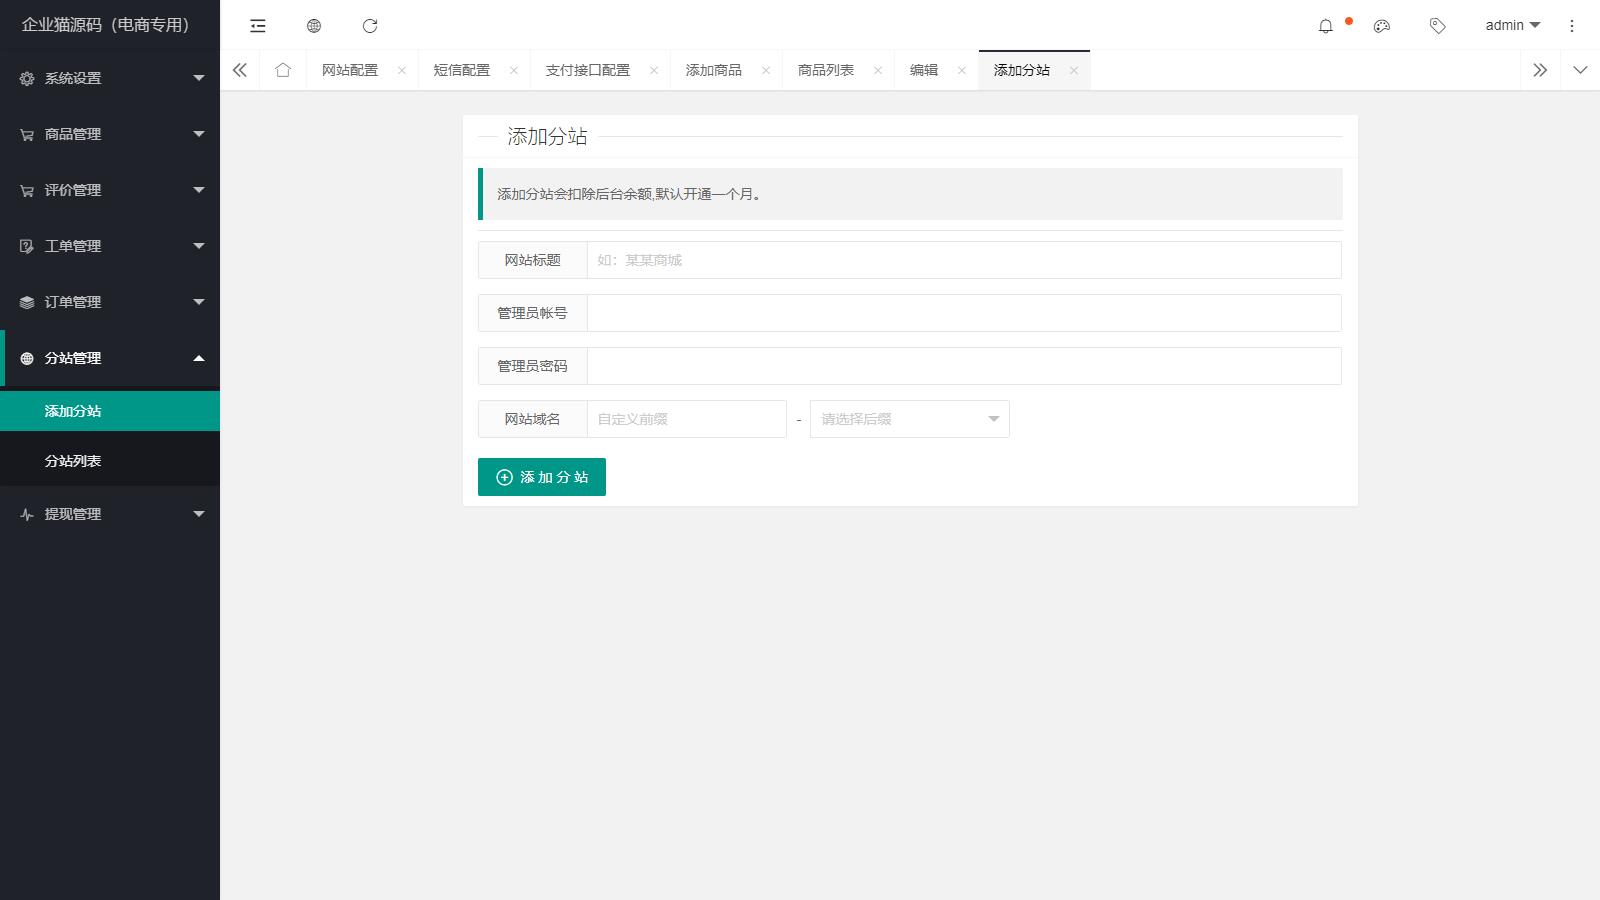
Task: Open the 请选择后缀 domain suffix dropdown
Action: 908,419
